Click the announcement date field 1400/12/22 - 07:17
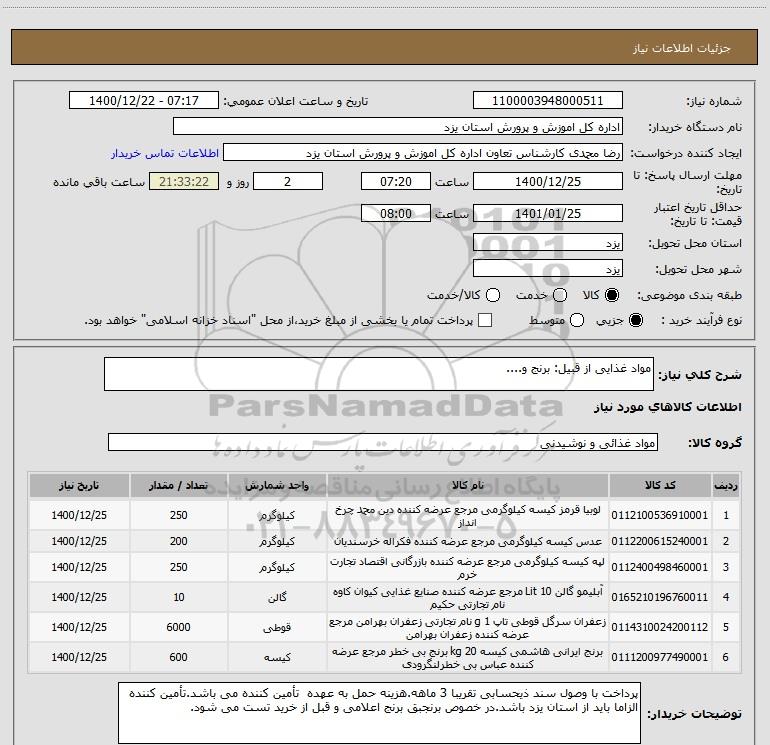770x745 pixels. [144, 100]
